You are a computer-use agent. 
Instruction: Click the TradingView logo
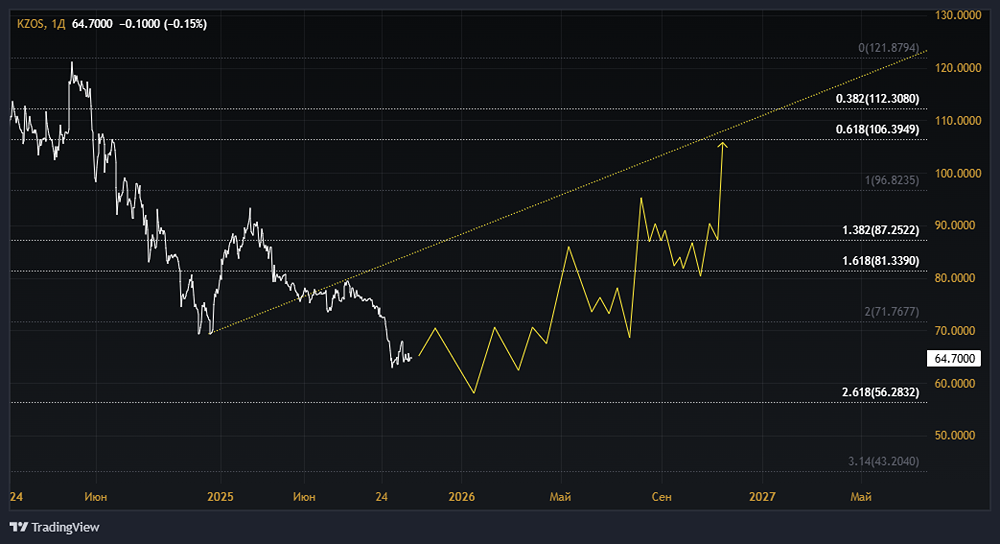[x=55, y=527]
